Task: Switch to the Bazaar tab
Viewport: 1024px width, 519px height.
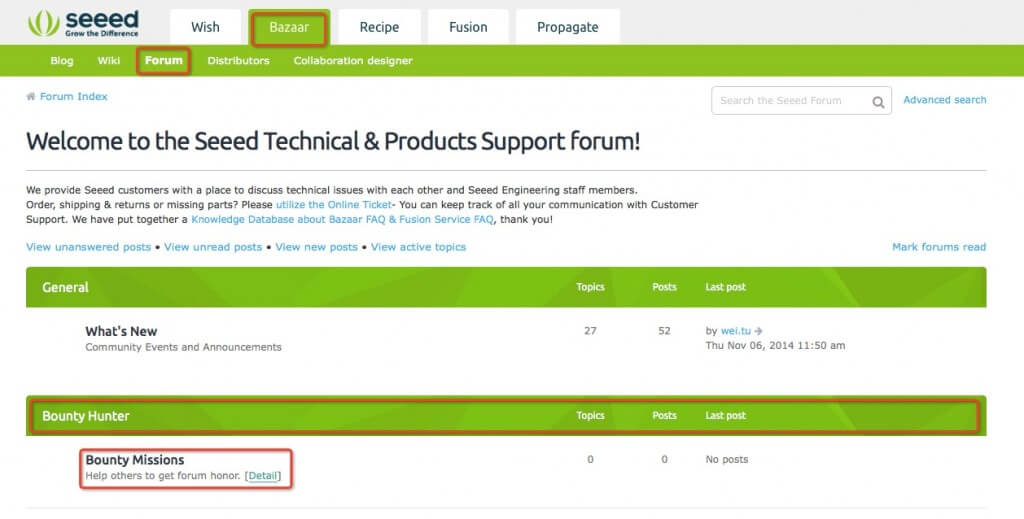Action: coord(289,27)
